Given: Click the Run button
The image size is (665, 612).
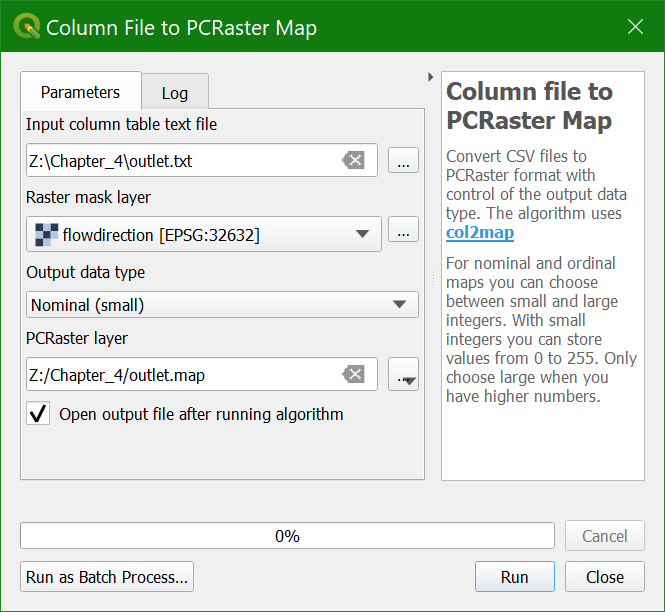Looking at the screenshot, I should click(514, 577).
